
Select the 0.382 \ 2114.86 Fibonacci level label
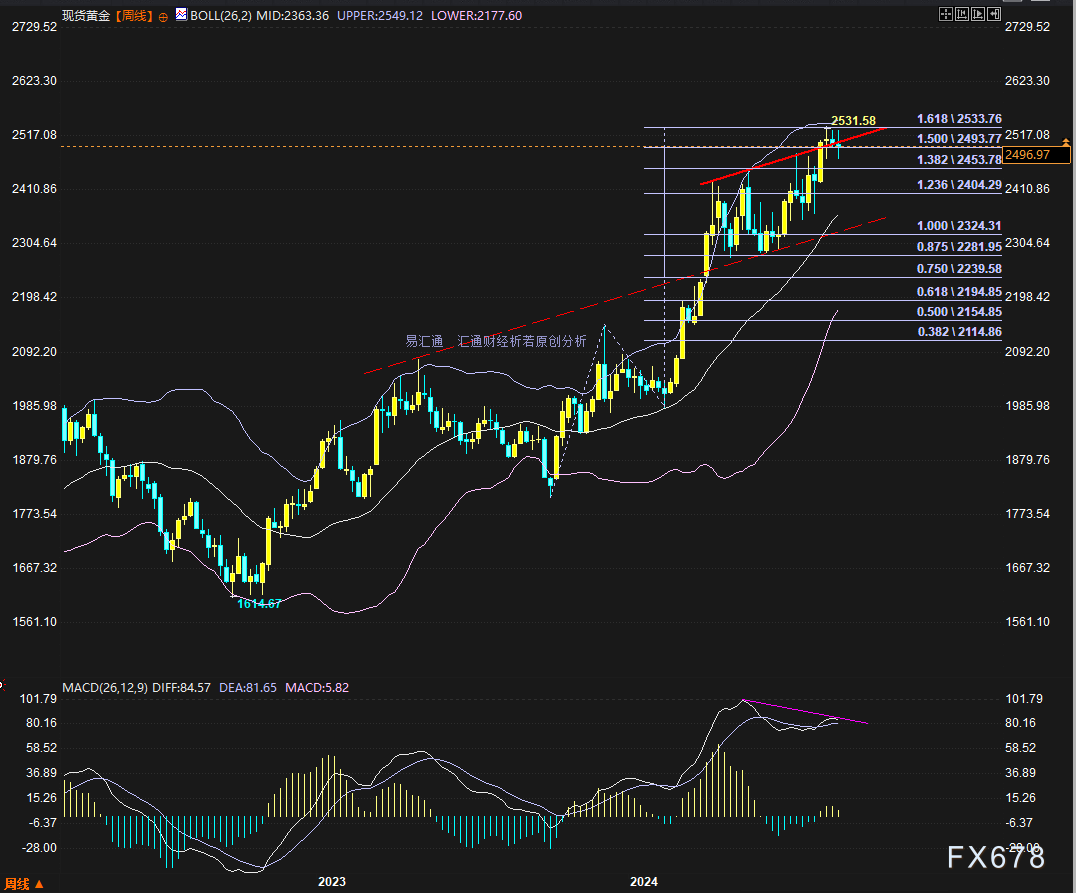click(959, 331)
